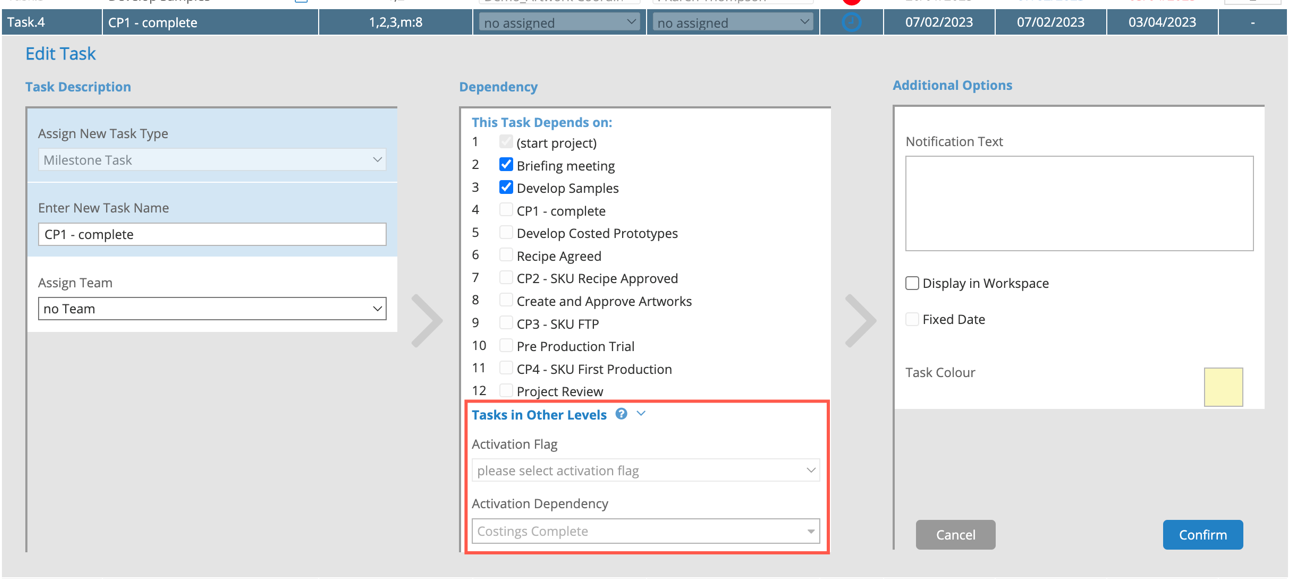Uncheck the Briefing meeting dependency
Screen dimensions: 1294x579
[505, 165]
